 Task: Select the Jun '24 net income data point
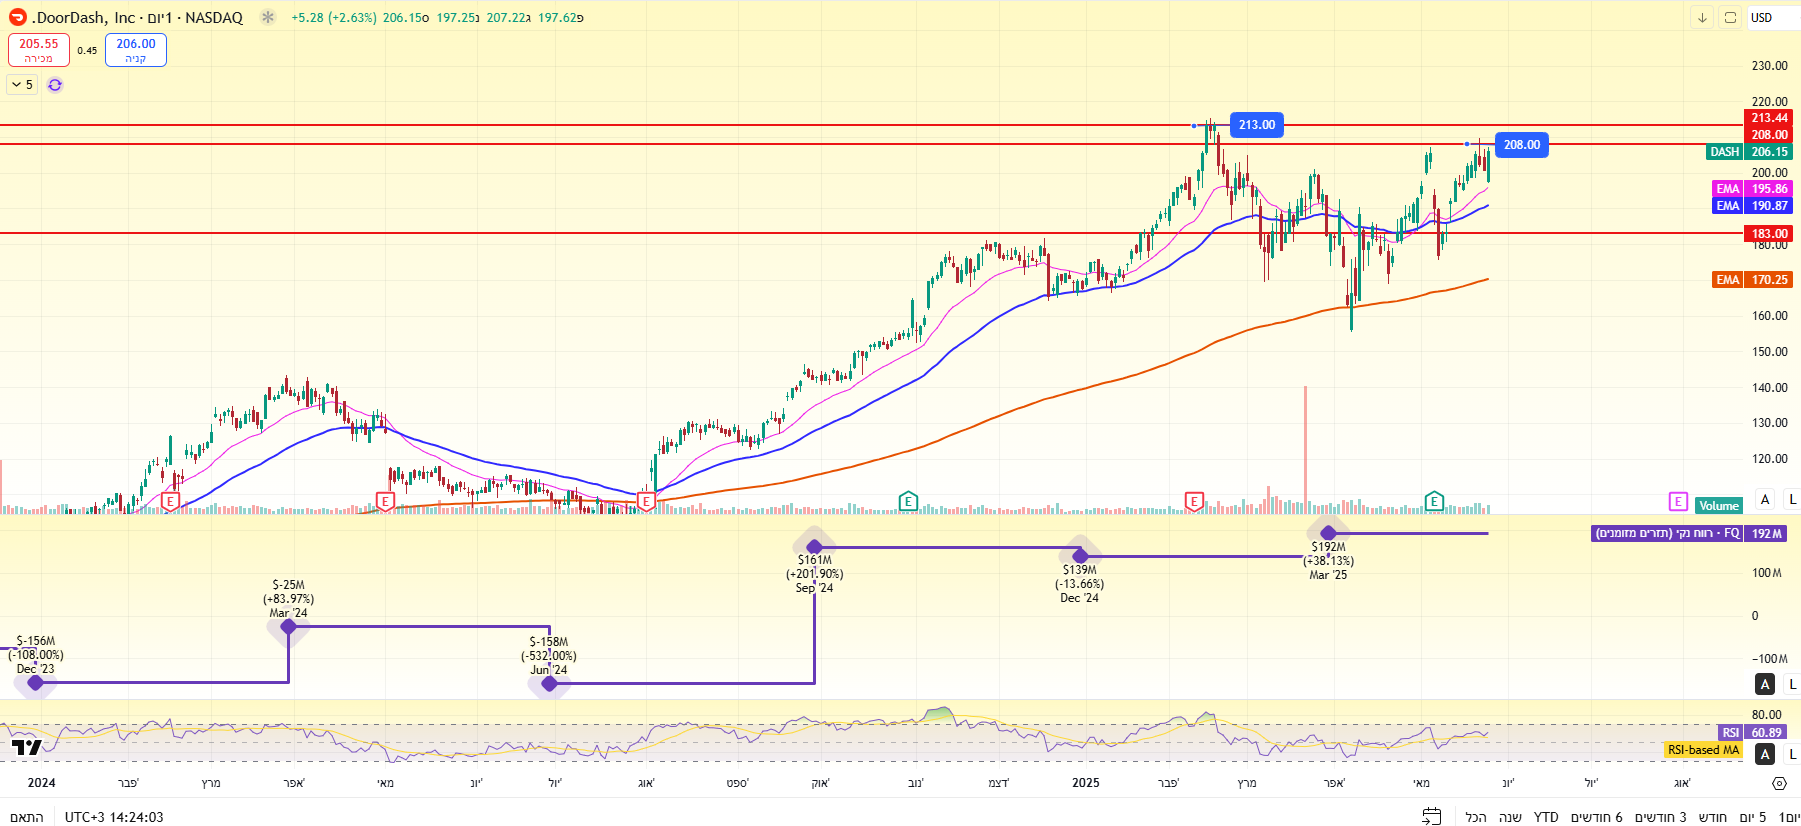(x=549, y=684)
